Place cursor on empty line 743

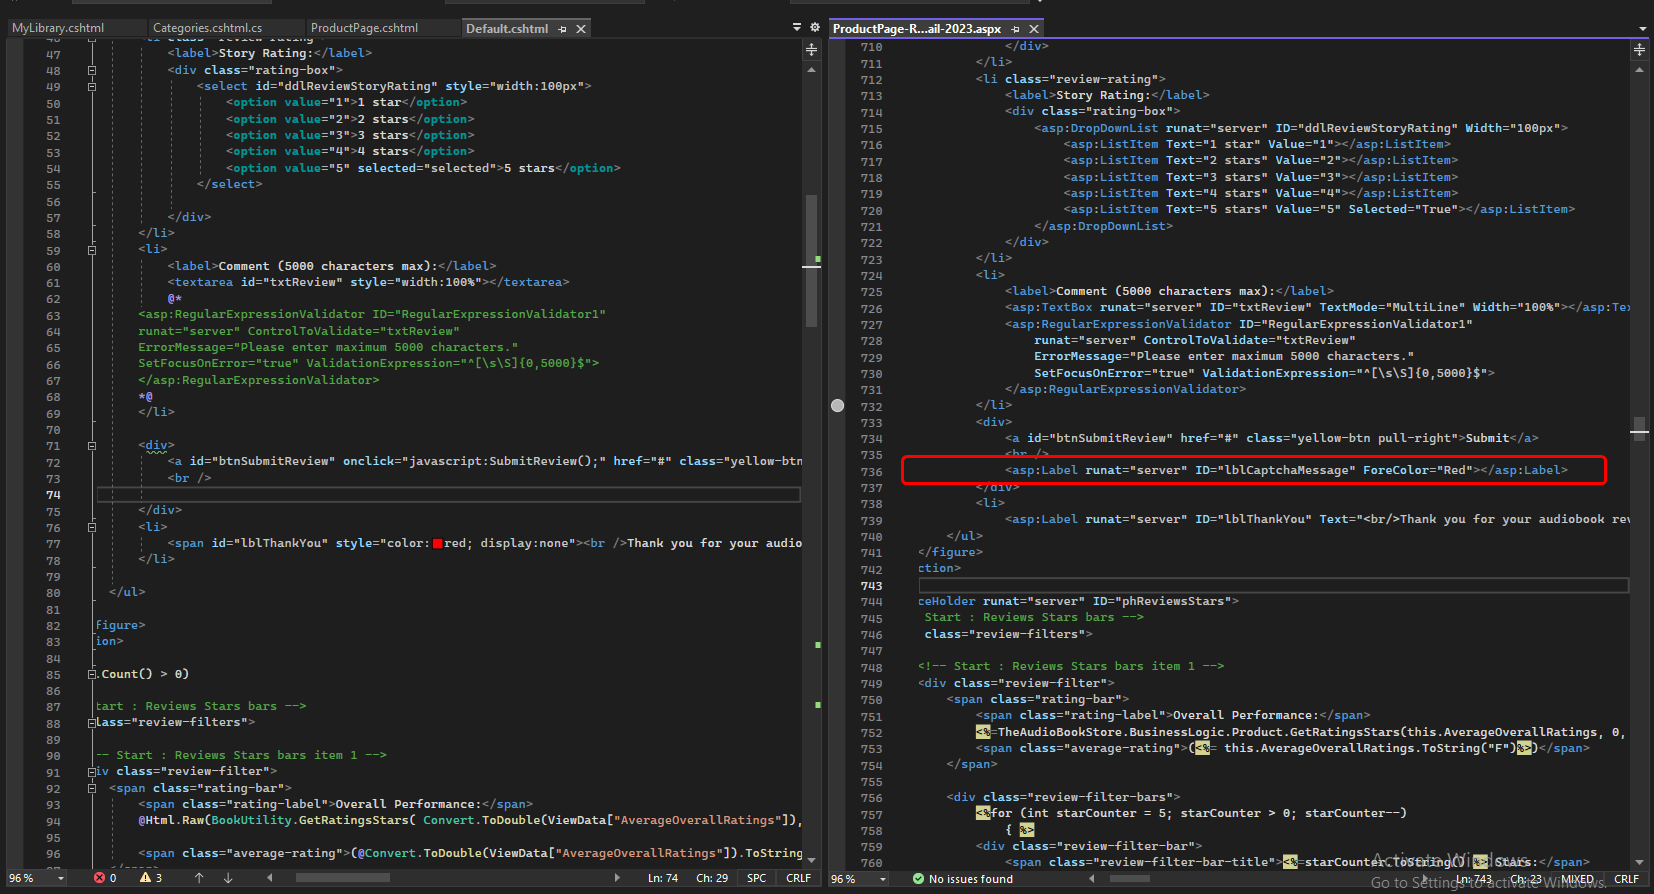(1273, 585)
